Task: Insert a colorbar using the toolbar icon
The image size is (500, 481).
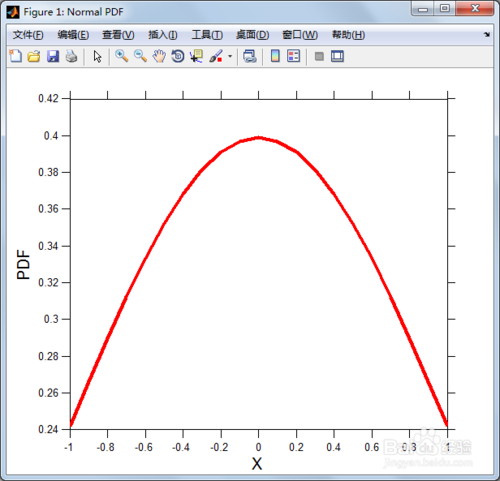Action: [275, 56]
